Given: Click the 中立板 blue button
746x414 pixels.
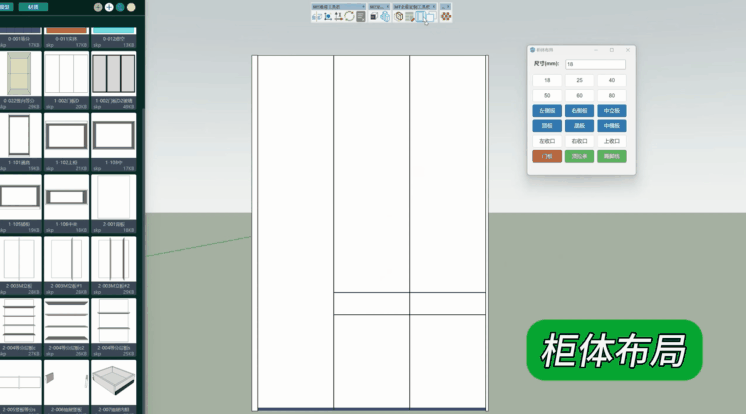Looking at the screenshot, I should point(611,111).
